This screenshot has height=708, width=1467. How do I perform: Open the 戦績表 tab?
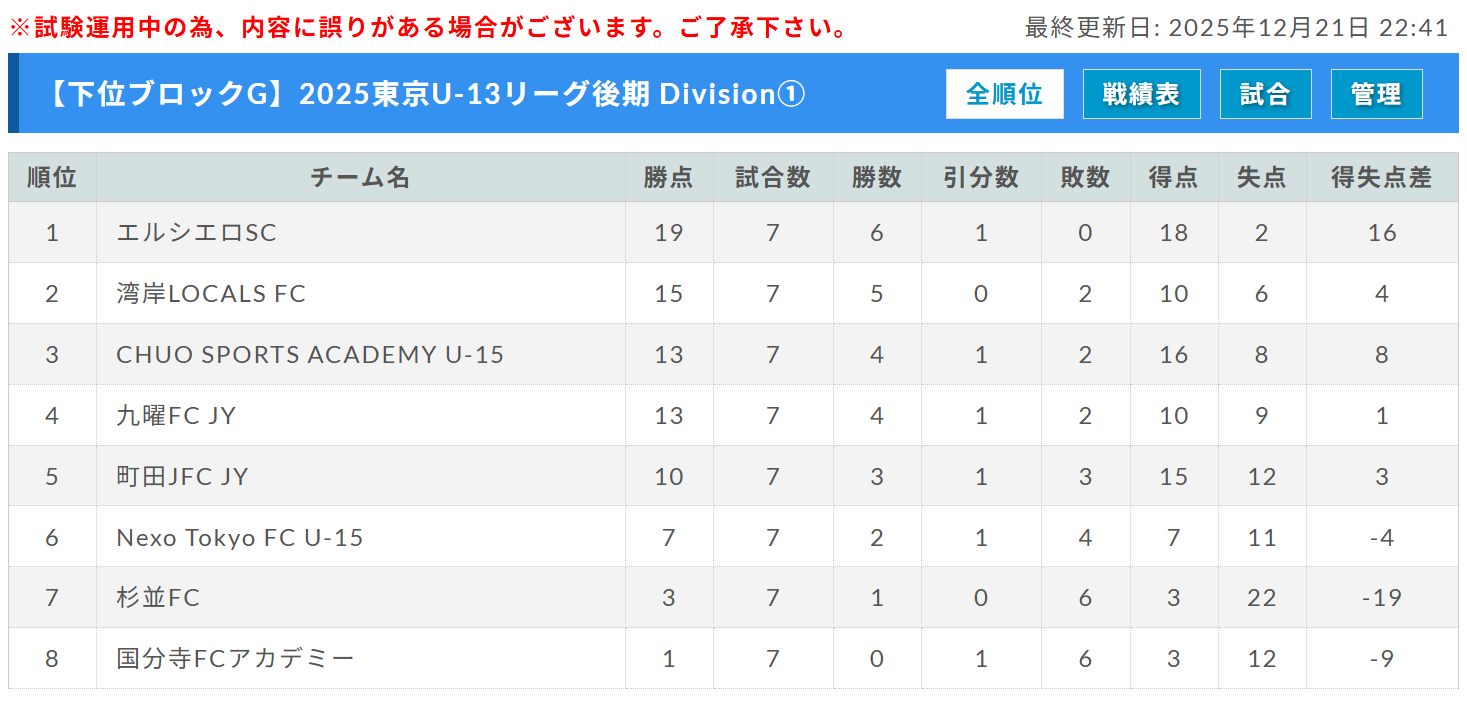(1141, 94)
